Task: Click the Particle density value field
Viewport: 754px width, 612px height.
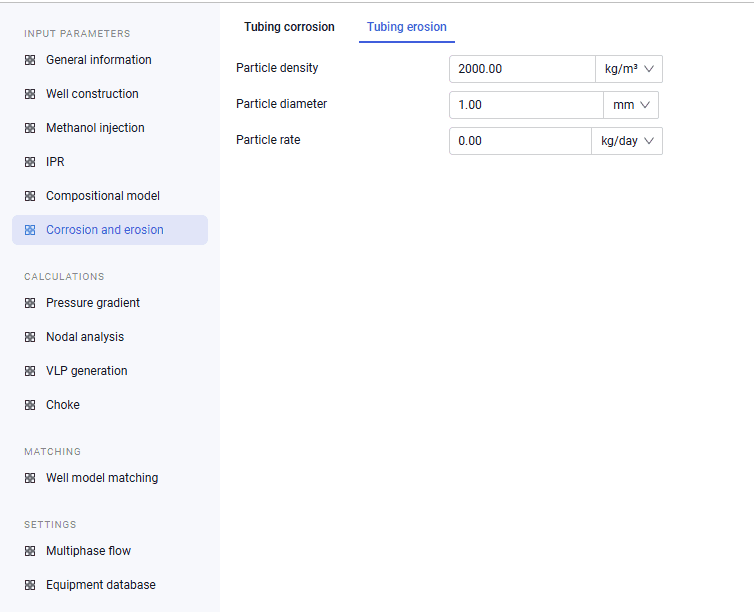Action: pos(522,69)
